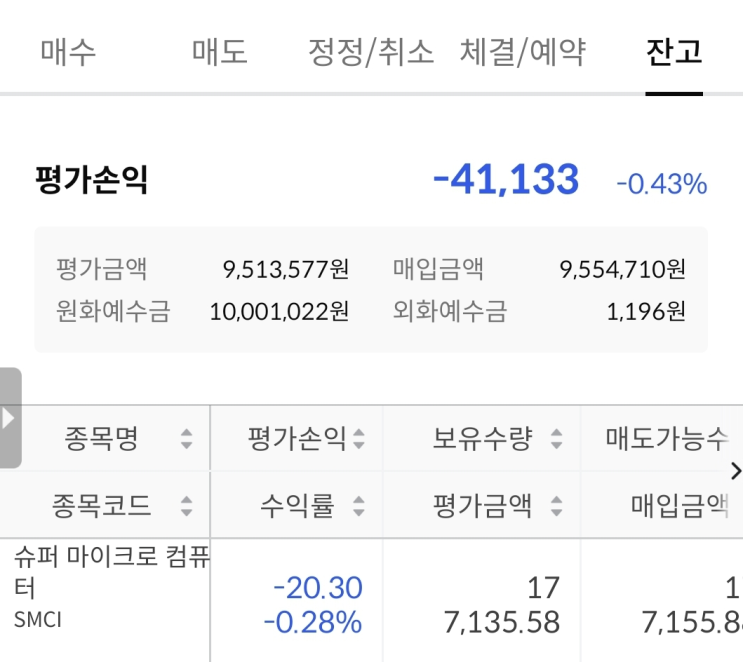Viewport: 743px width, 662px height.
Task: Click the 평가손익 column sort arrows
Action: pos(359,438)
